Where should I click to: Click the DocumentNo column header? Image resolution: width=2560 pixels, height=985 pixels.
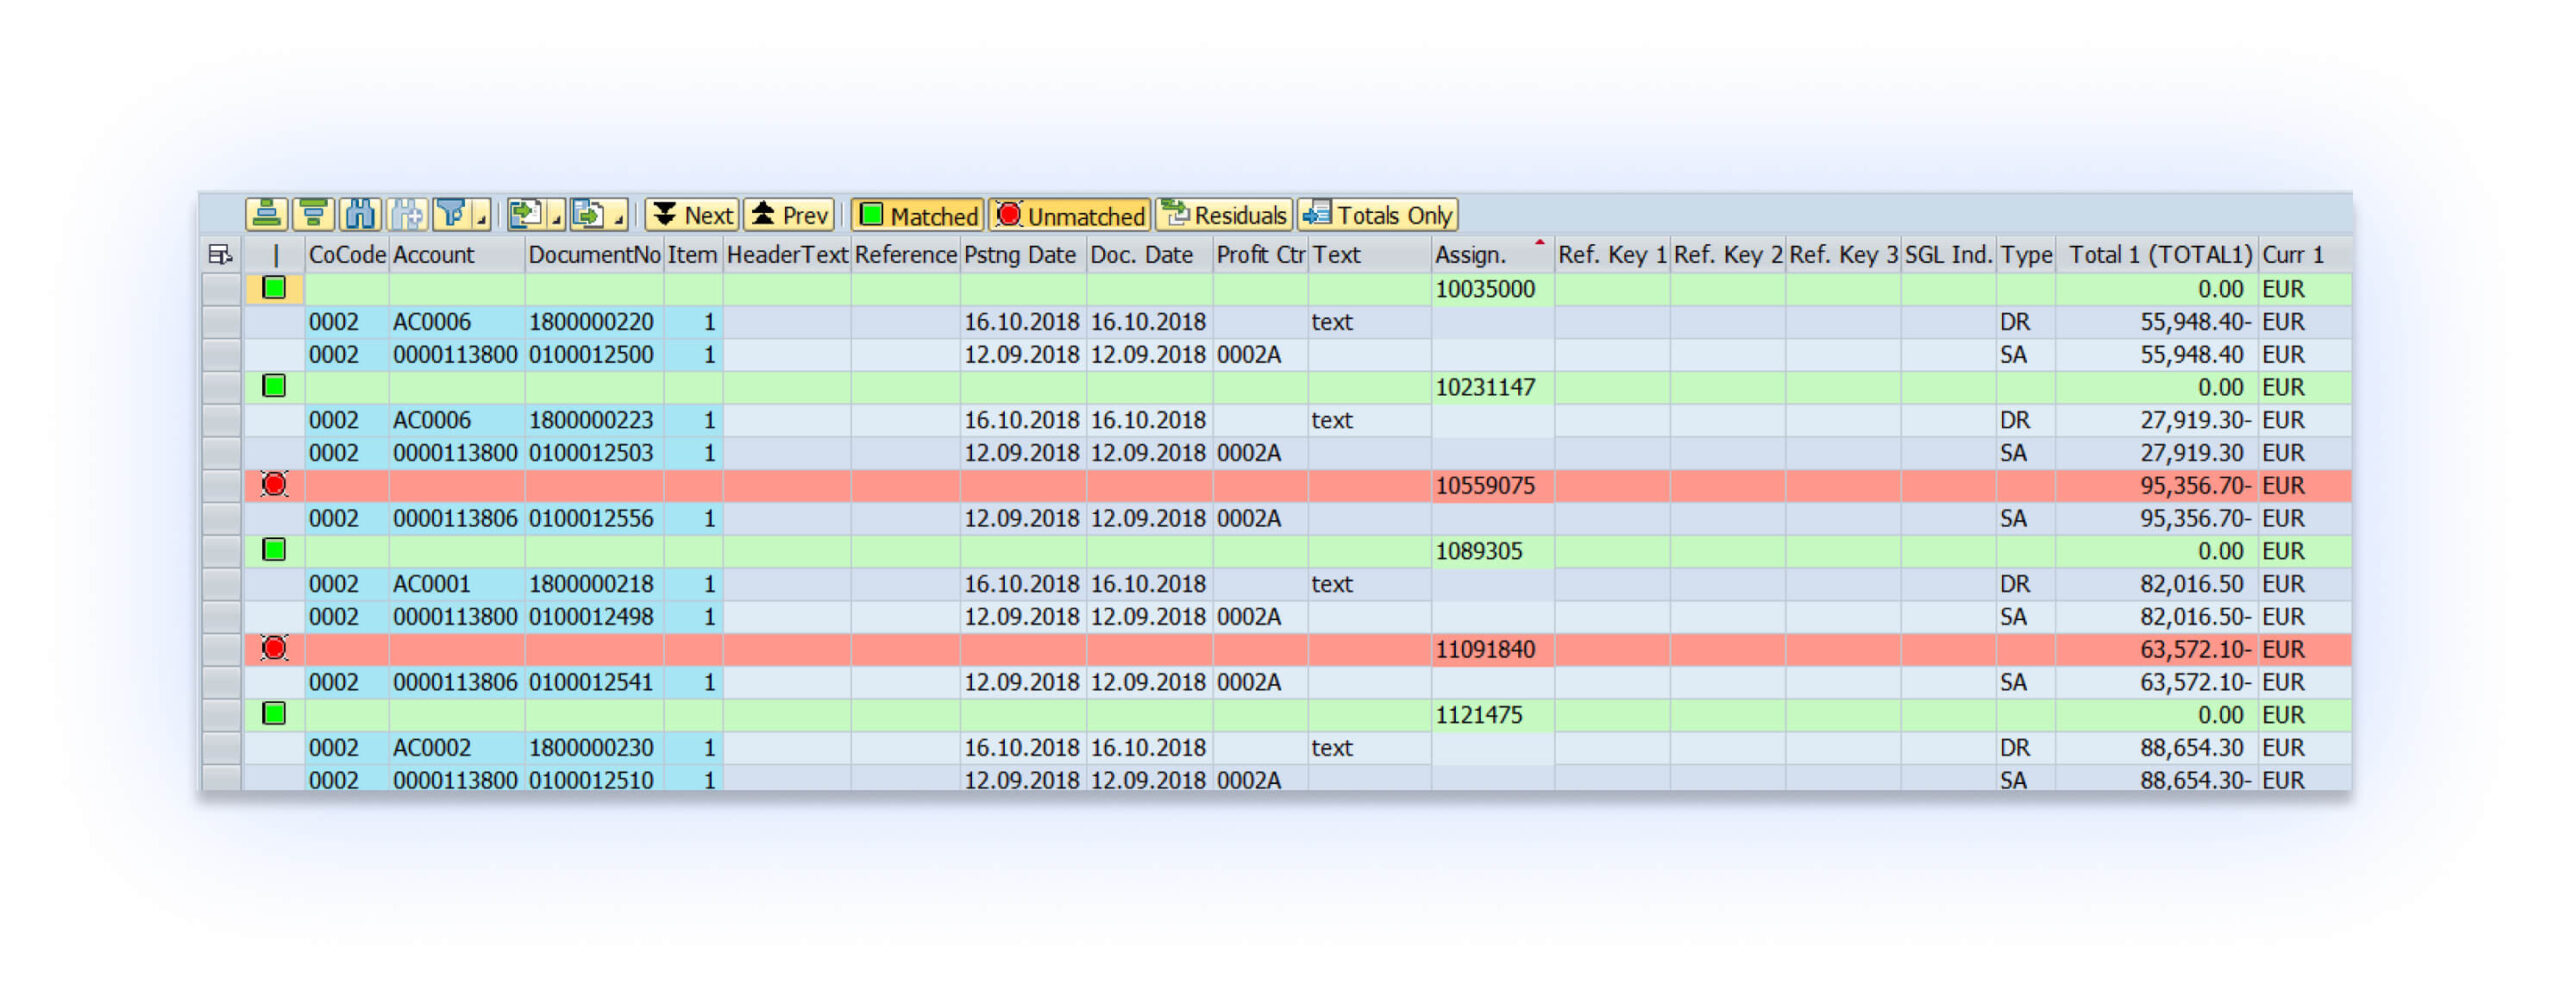pos(593,255)
